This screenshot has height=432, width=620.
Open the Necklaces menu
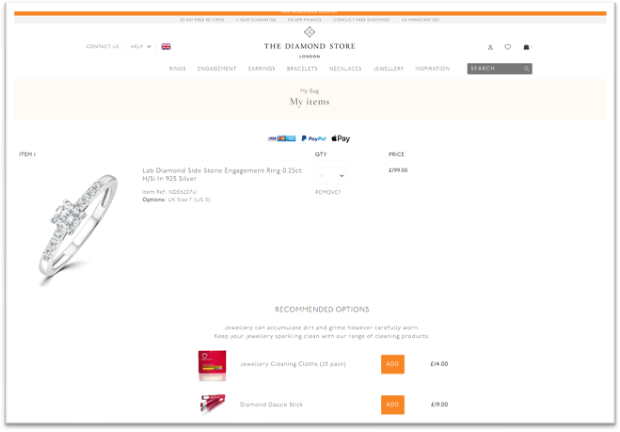(x=345, y=69)
